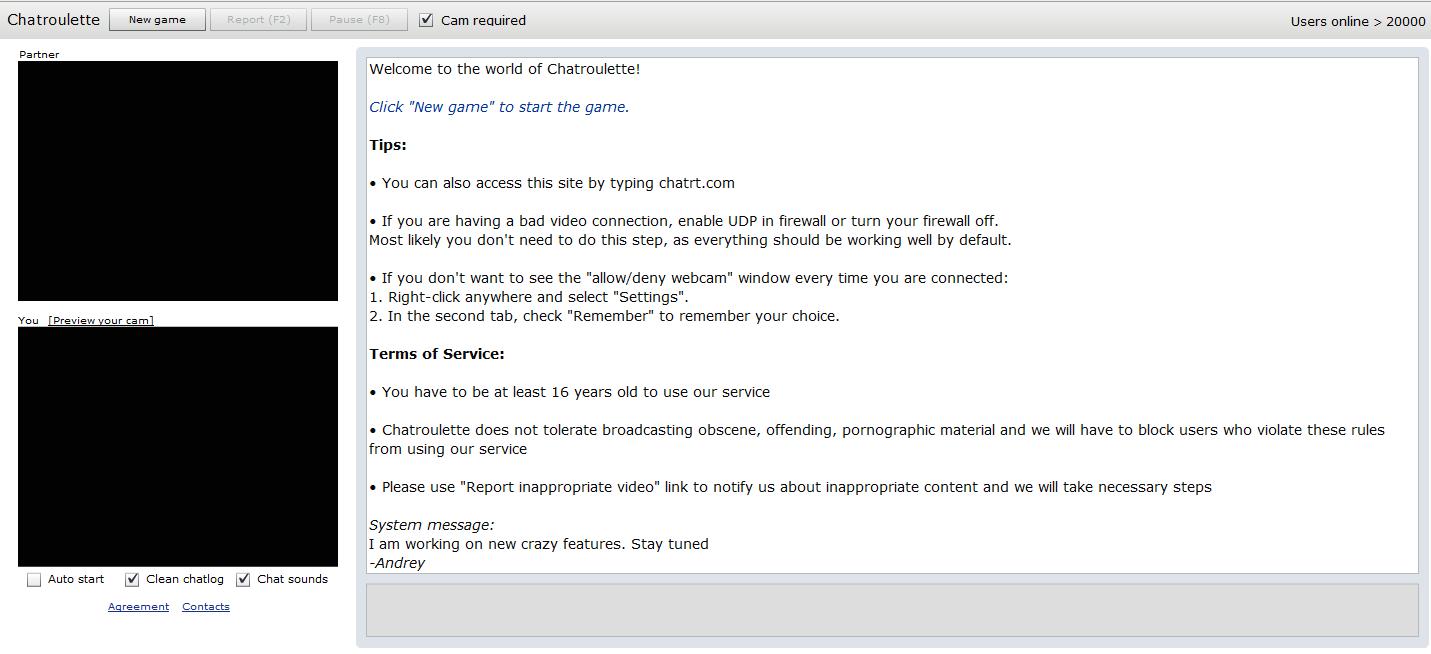Click the welcome message line in chat log
1431x654 pixels.
[505, 69]
